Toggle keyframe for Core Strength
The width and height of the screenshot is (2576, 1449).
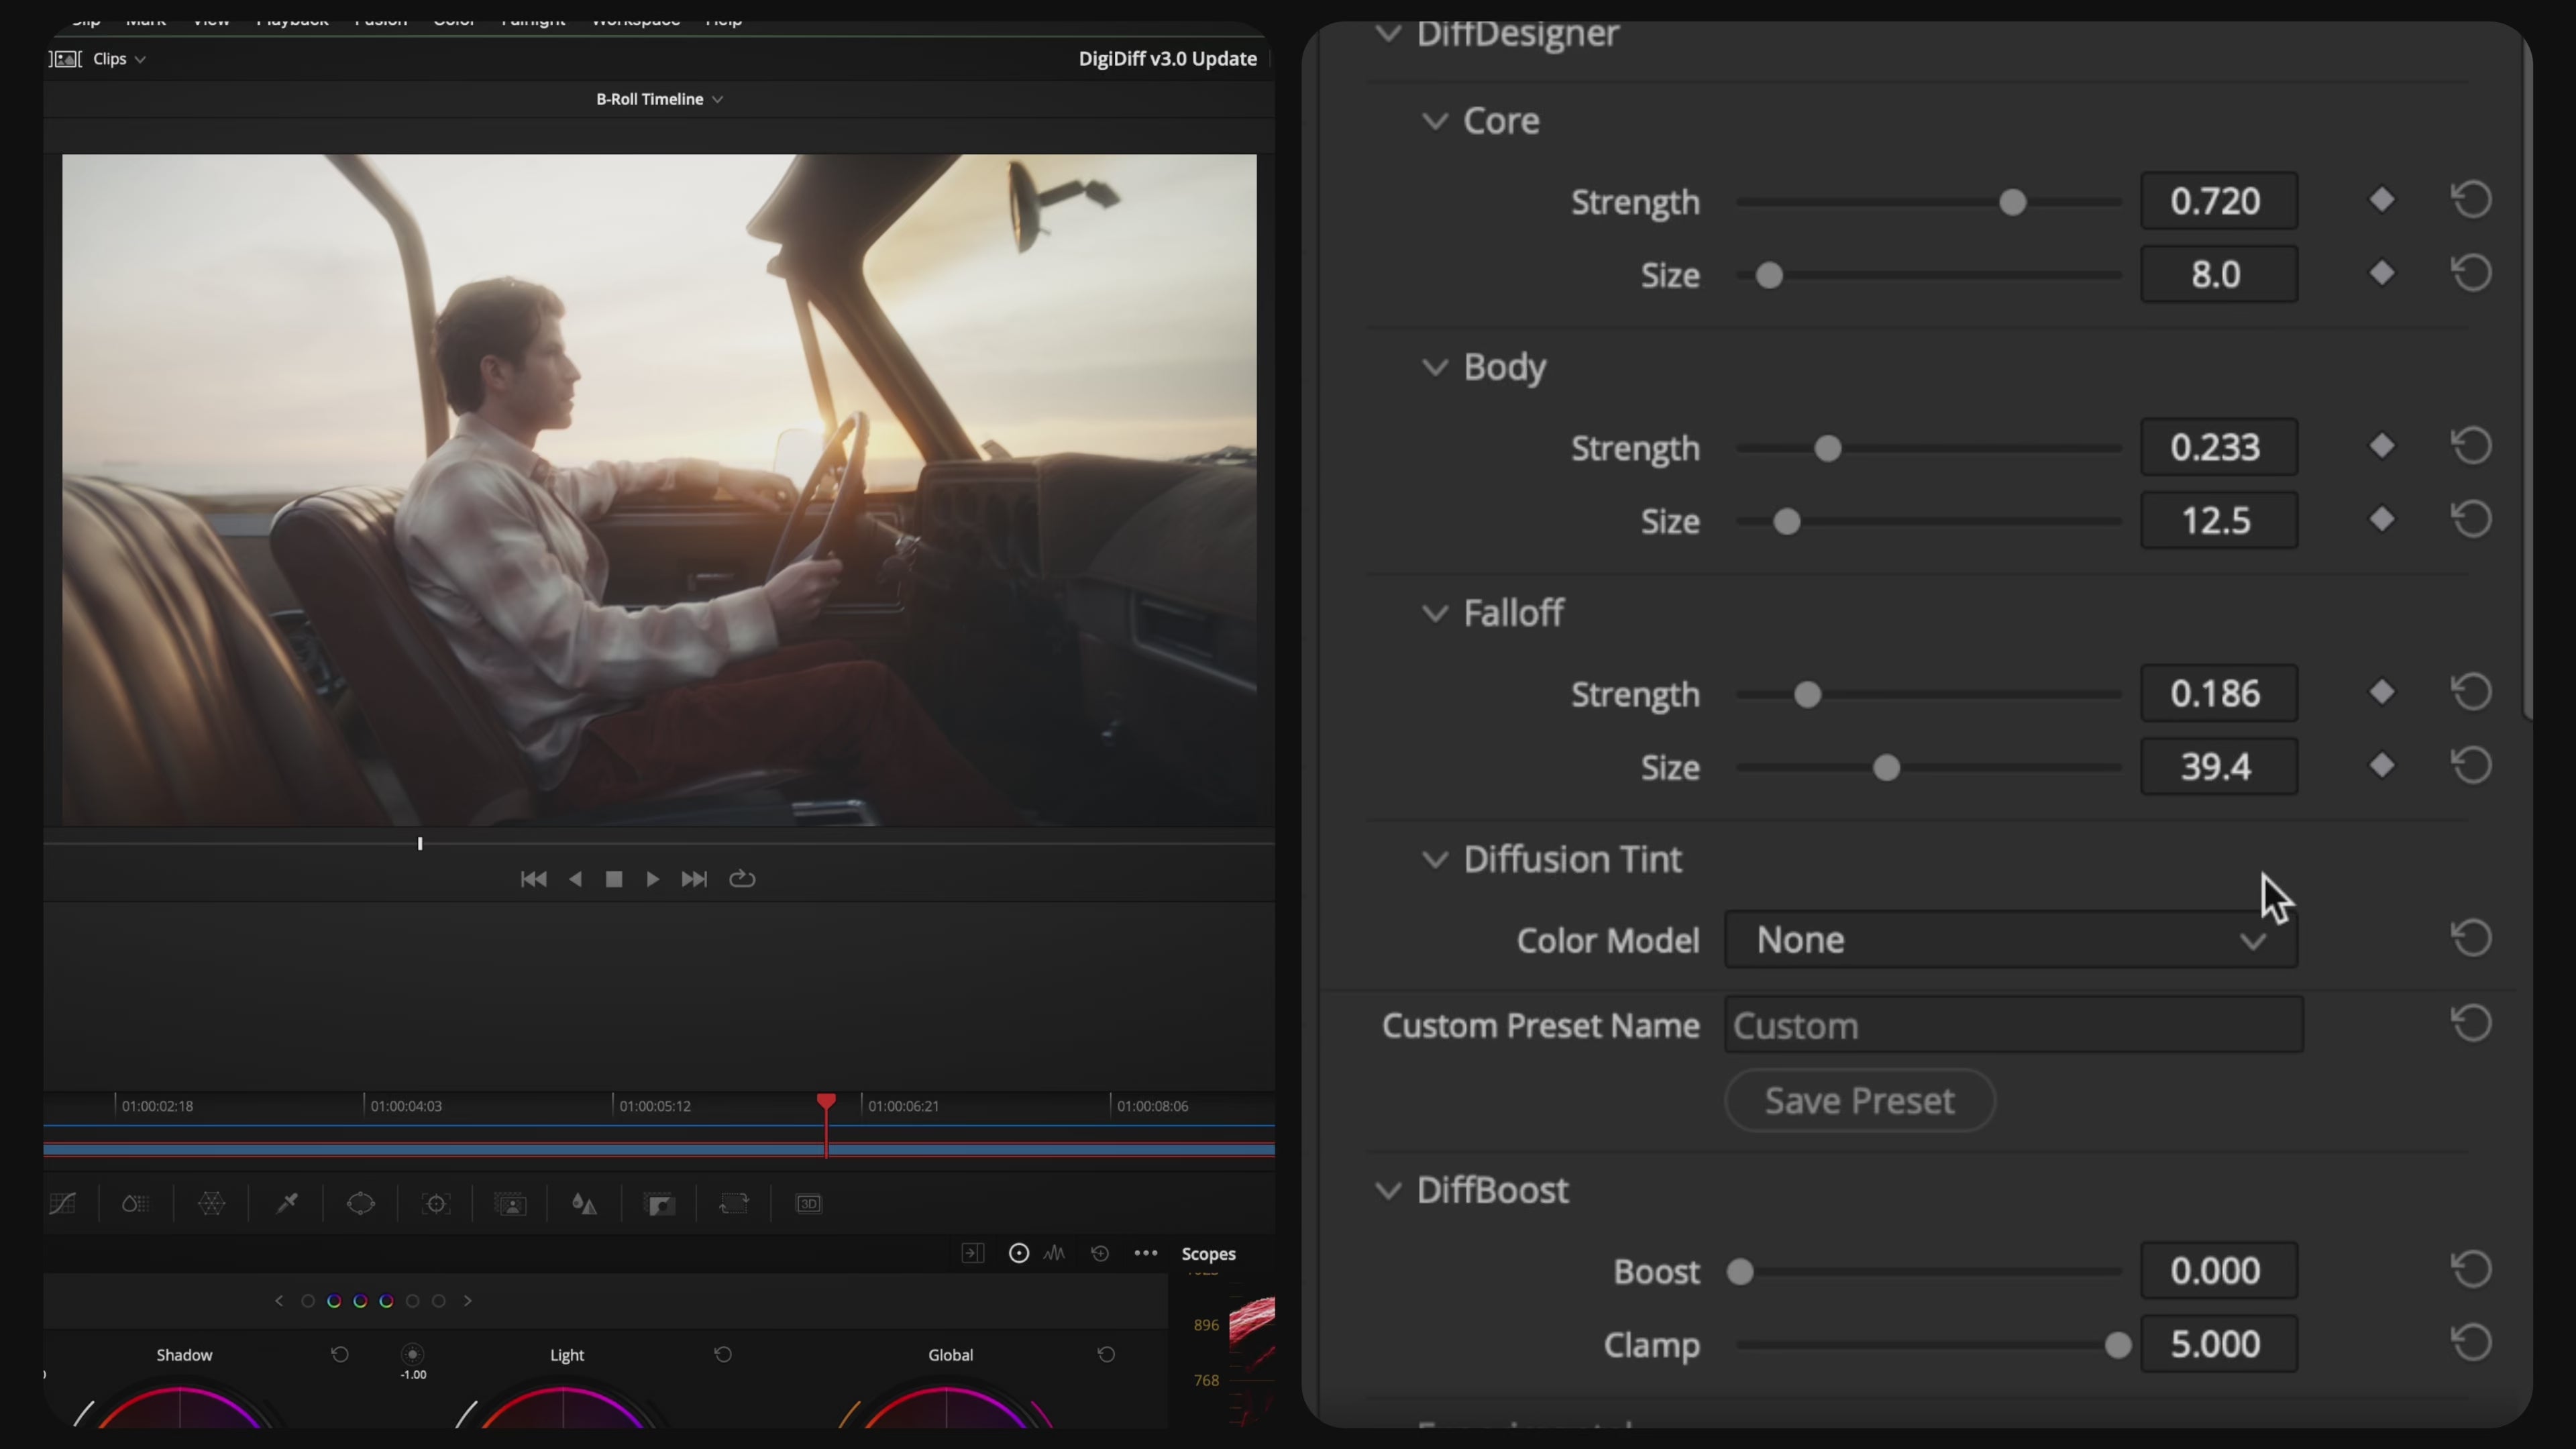2382,200
